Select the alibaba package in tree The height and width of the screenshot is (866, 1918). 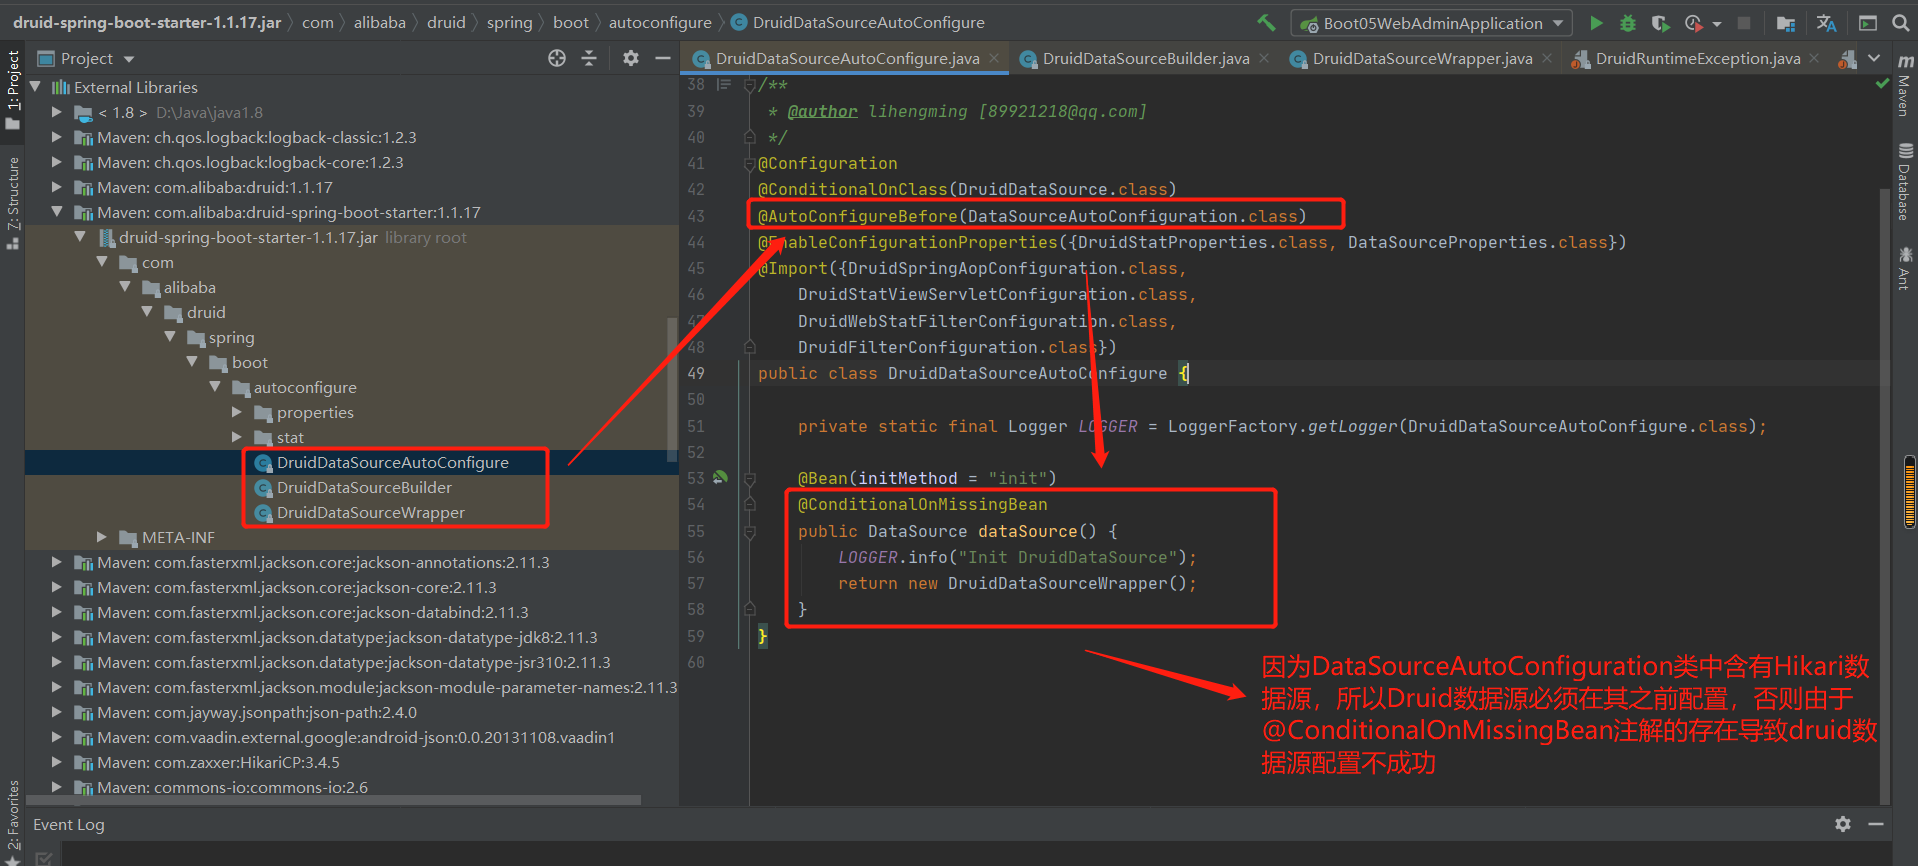(189, 287)
